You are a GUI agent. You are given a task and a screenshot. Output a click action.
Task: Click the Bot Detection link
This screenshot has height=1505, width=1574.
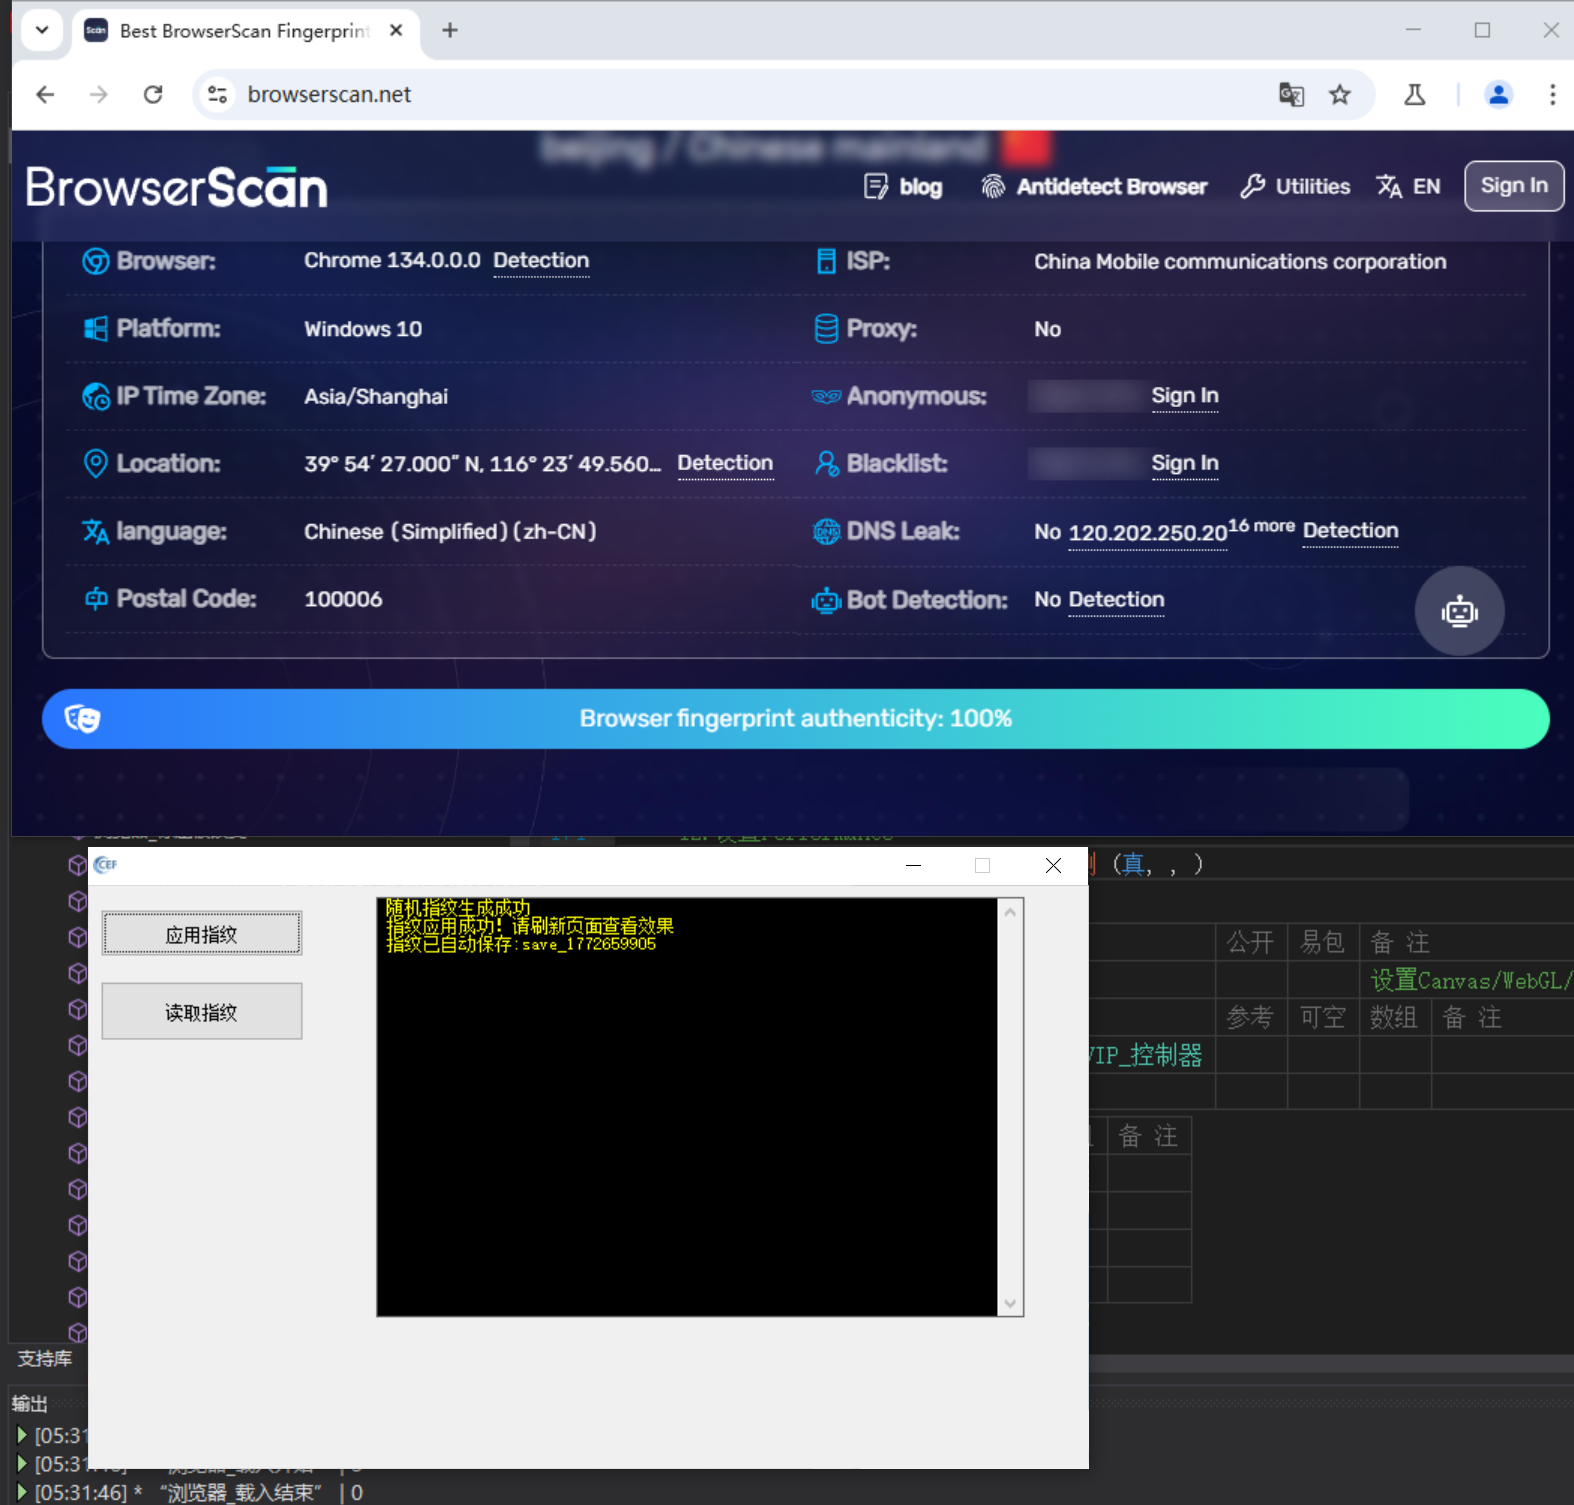pyautogui.click(x=1116, y=600)
